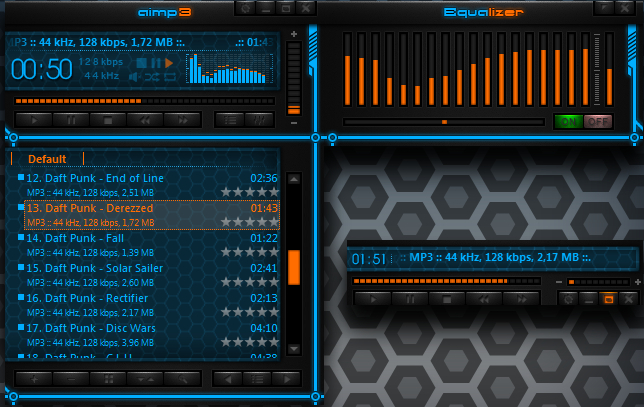The image size is (644, 407).
Task: Stop playback in the main aimp3 window
Action: click(108, 120)
